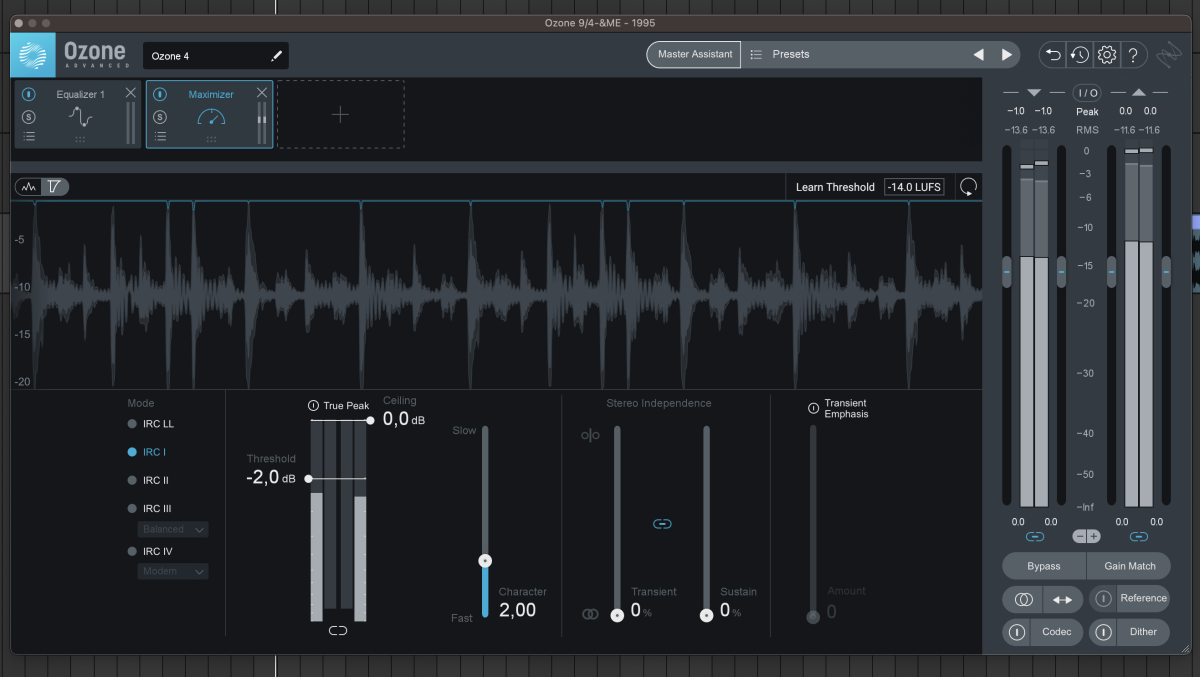Click the Ceiling 0,0 dB value

coord(404,419)
